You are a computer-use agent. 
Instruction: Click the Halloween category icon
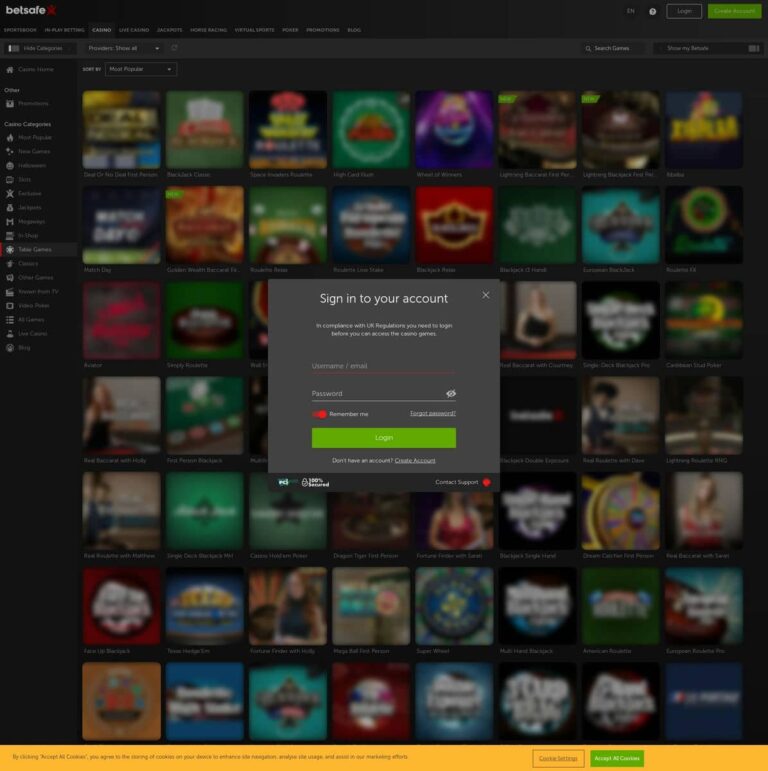click(x=9, y=166)
